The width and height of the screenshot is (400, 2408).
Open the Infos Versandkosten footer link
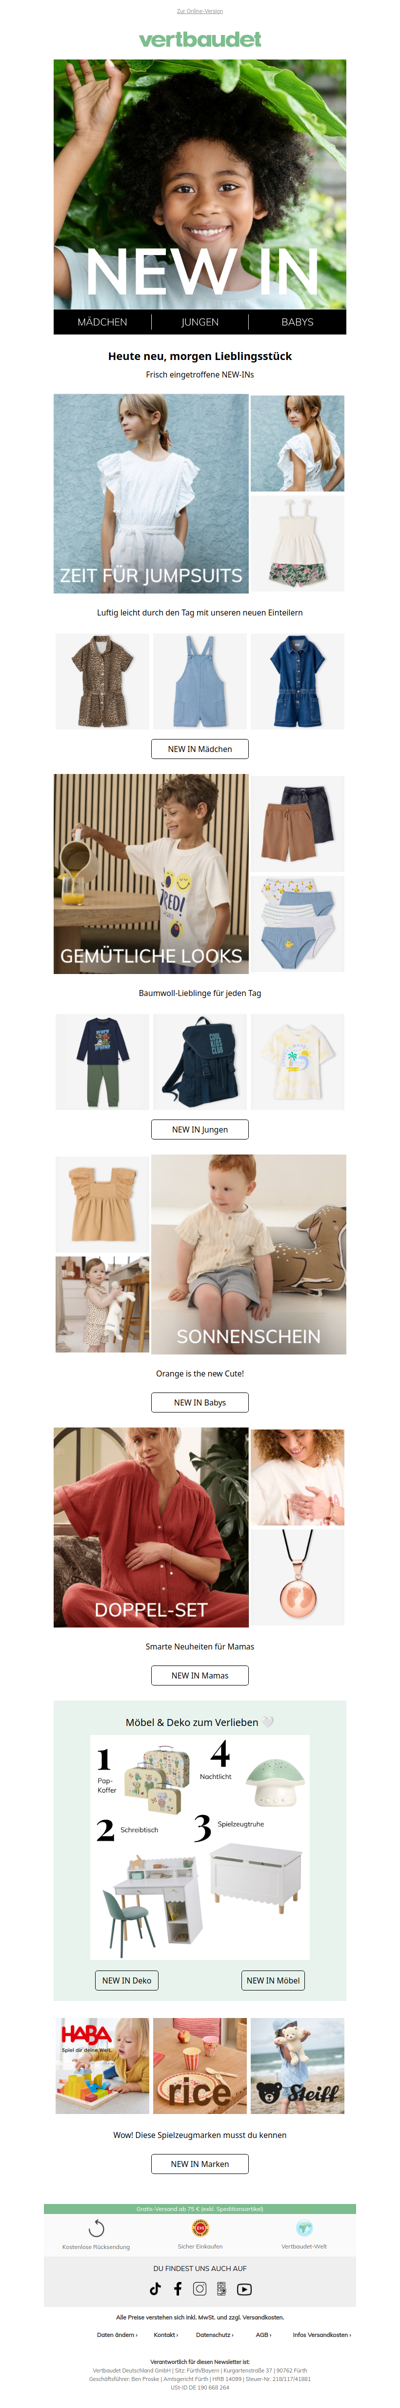322,2334
